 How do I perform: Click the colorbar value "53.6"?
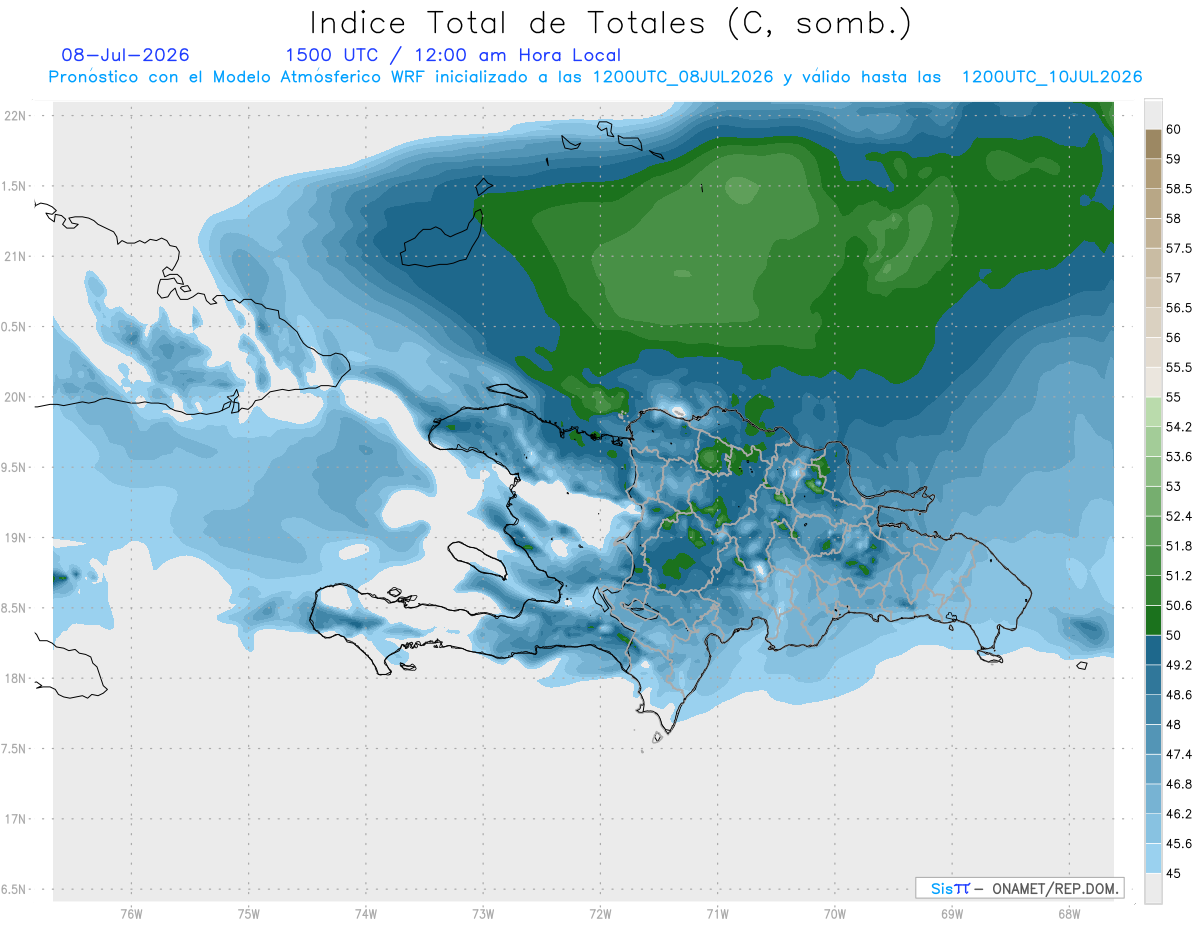click(1180, 457)
